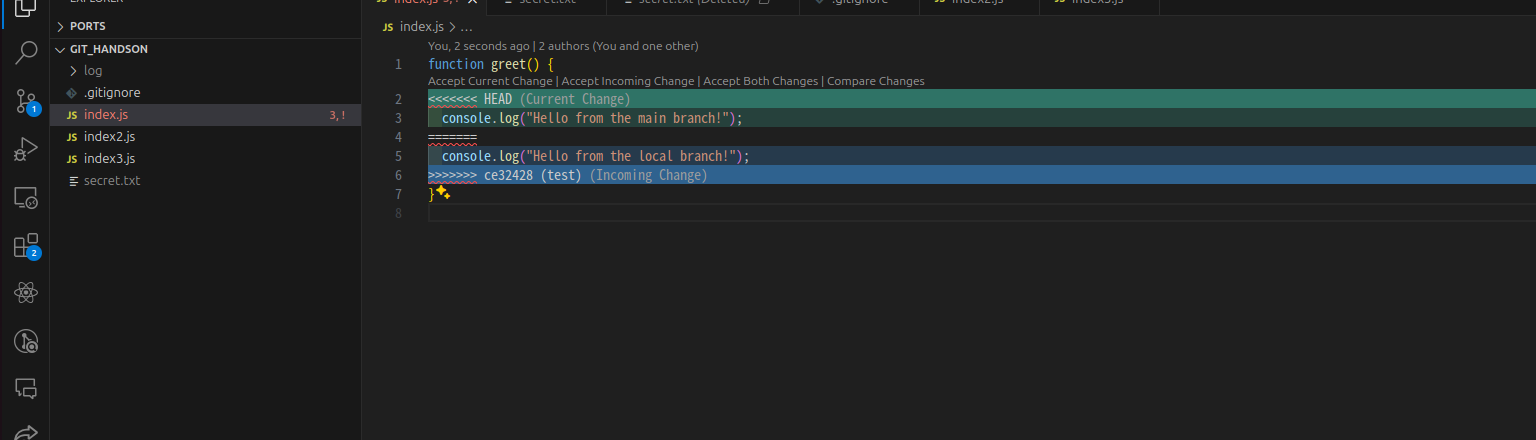Viewport: 1536px width, 440px height.
Task: Click Accept Incoming Change
Action: 628,81
